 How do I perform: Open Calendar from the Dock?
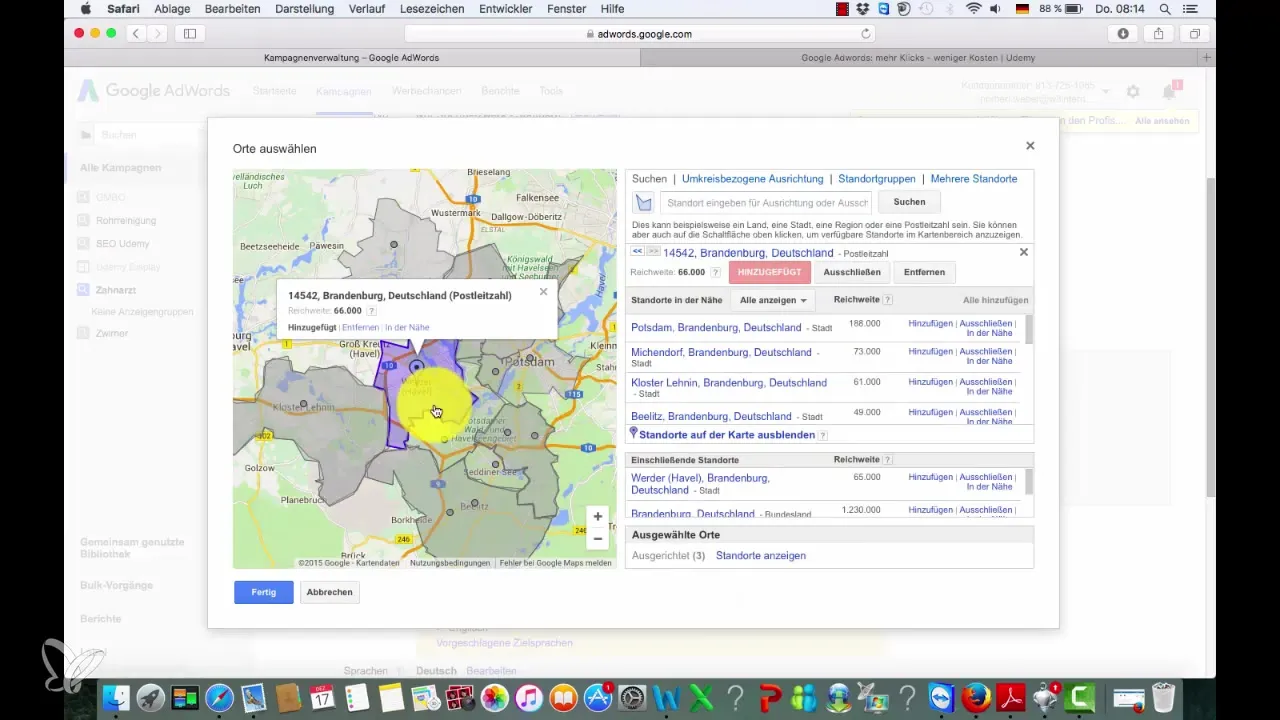323,697
